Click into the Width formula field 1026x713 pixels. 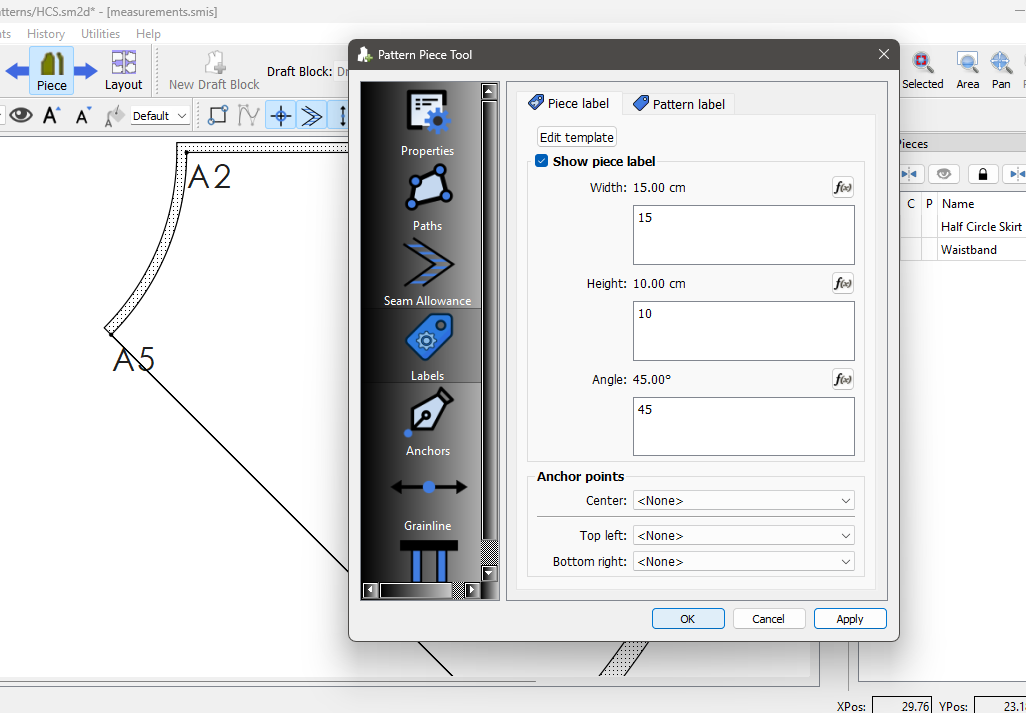(x=743, y=235)
